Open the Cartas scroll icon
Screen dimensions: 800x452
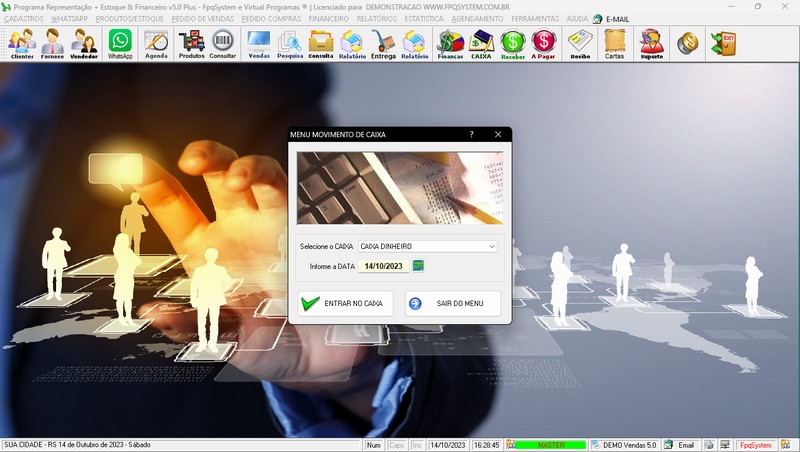[x=615, y=44]
